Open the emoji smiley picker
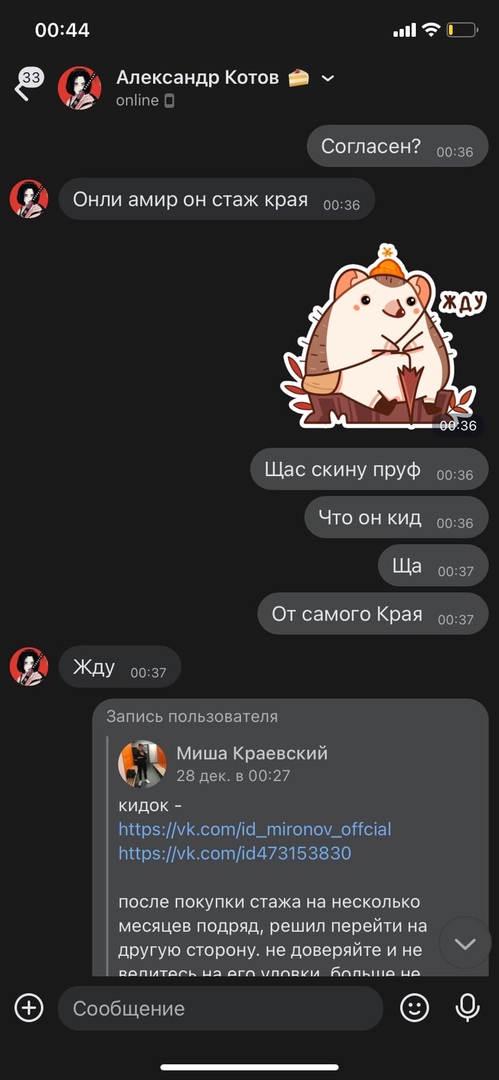Image resolution: width=499 pixels, height=1080 pixels. pos(414,1008)
